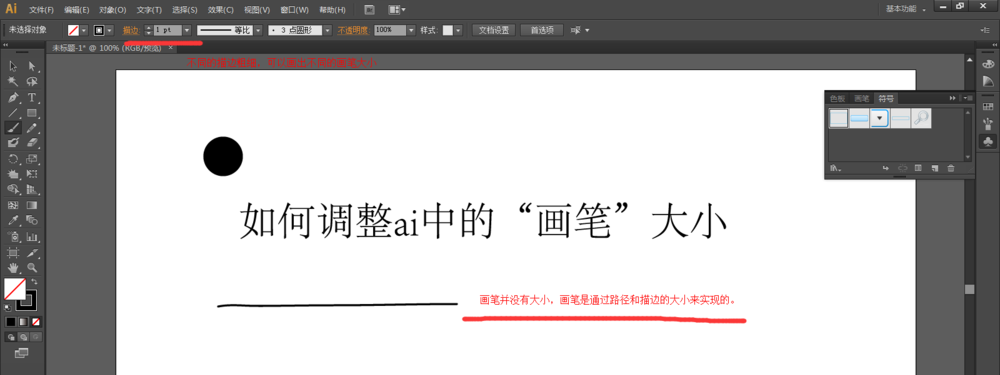The image size is (1000, 375).
Task: Set fill mode to Gradient
Action: click(24, 322)
